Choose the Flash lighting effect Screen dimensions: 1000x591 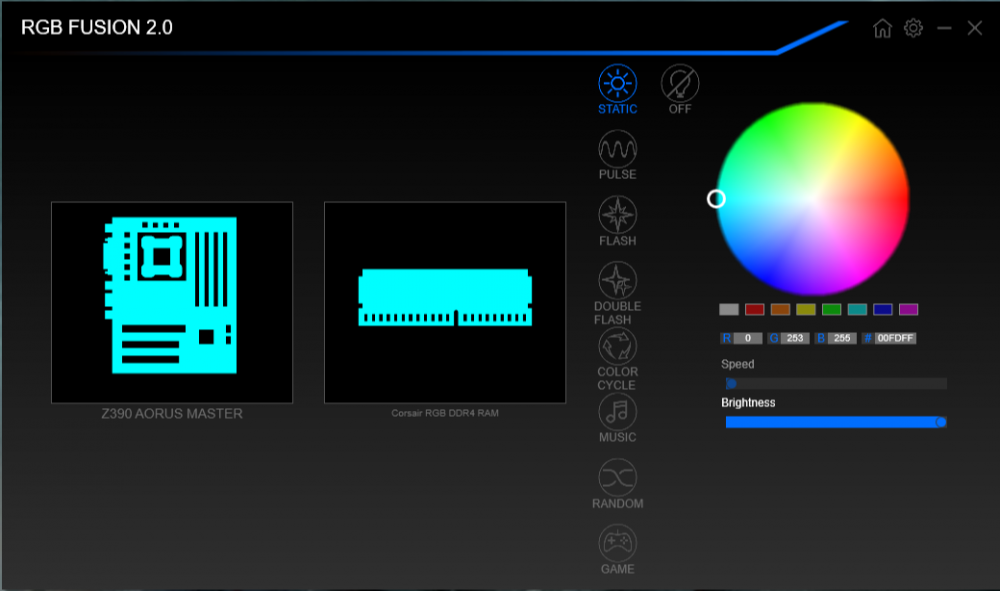click(x=617, y=215)
